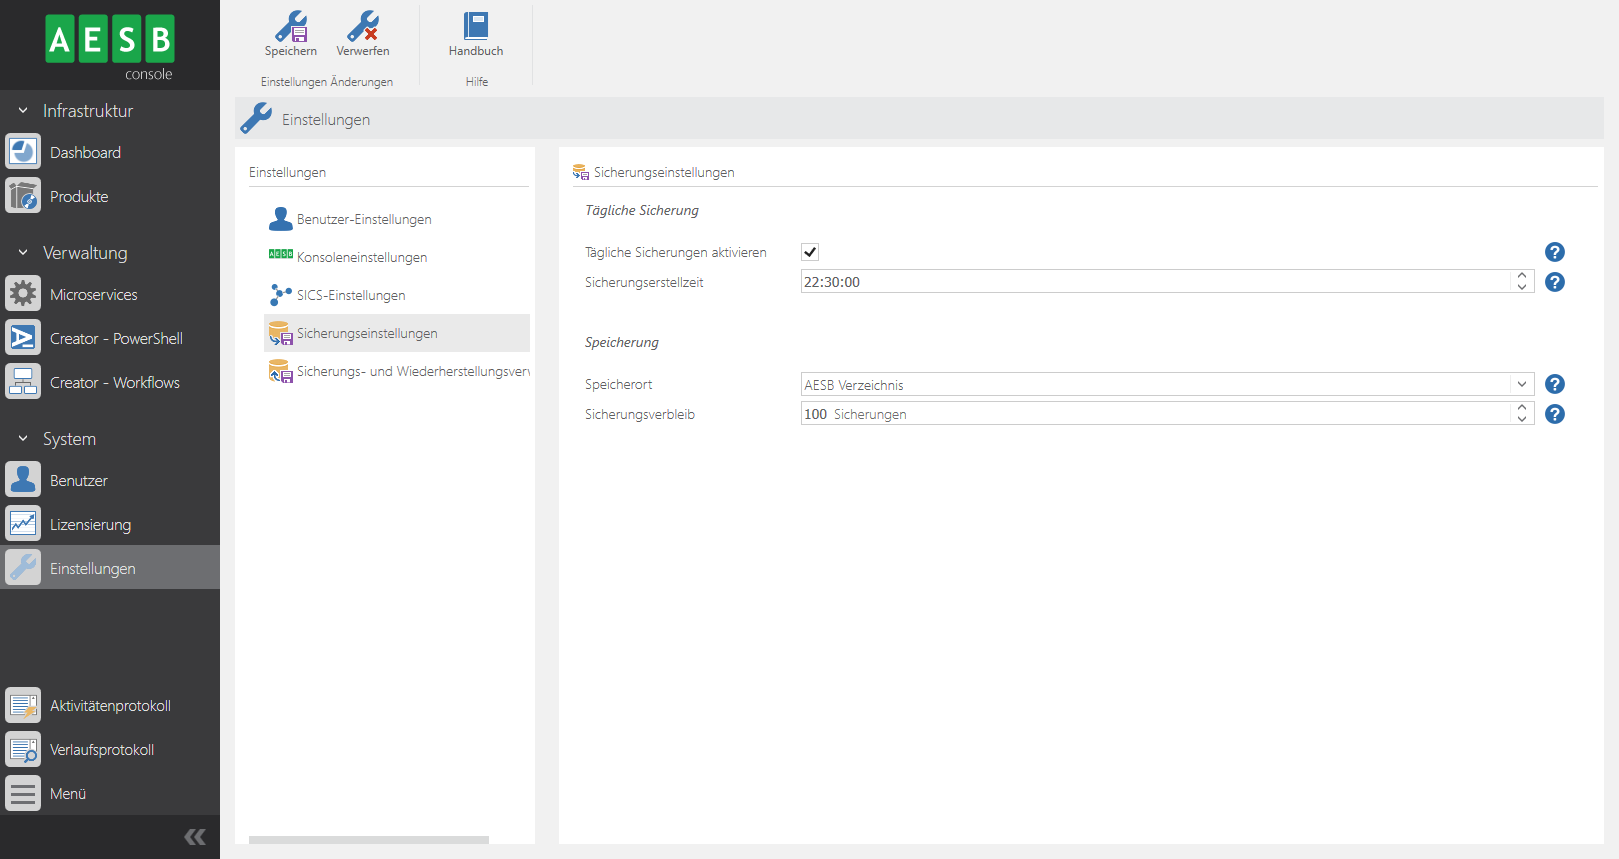Collapse the sidebar with the double-arrow
The width and height of the screenshot is (1619, 859).
click(195, 837)
